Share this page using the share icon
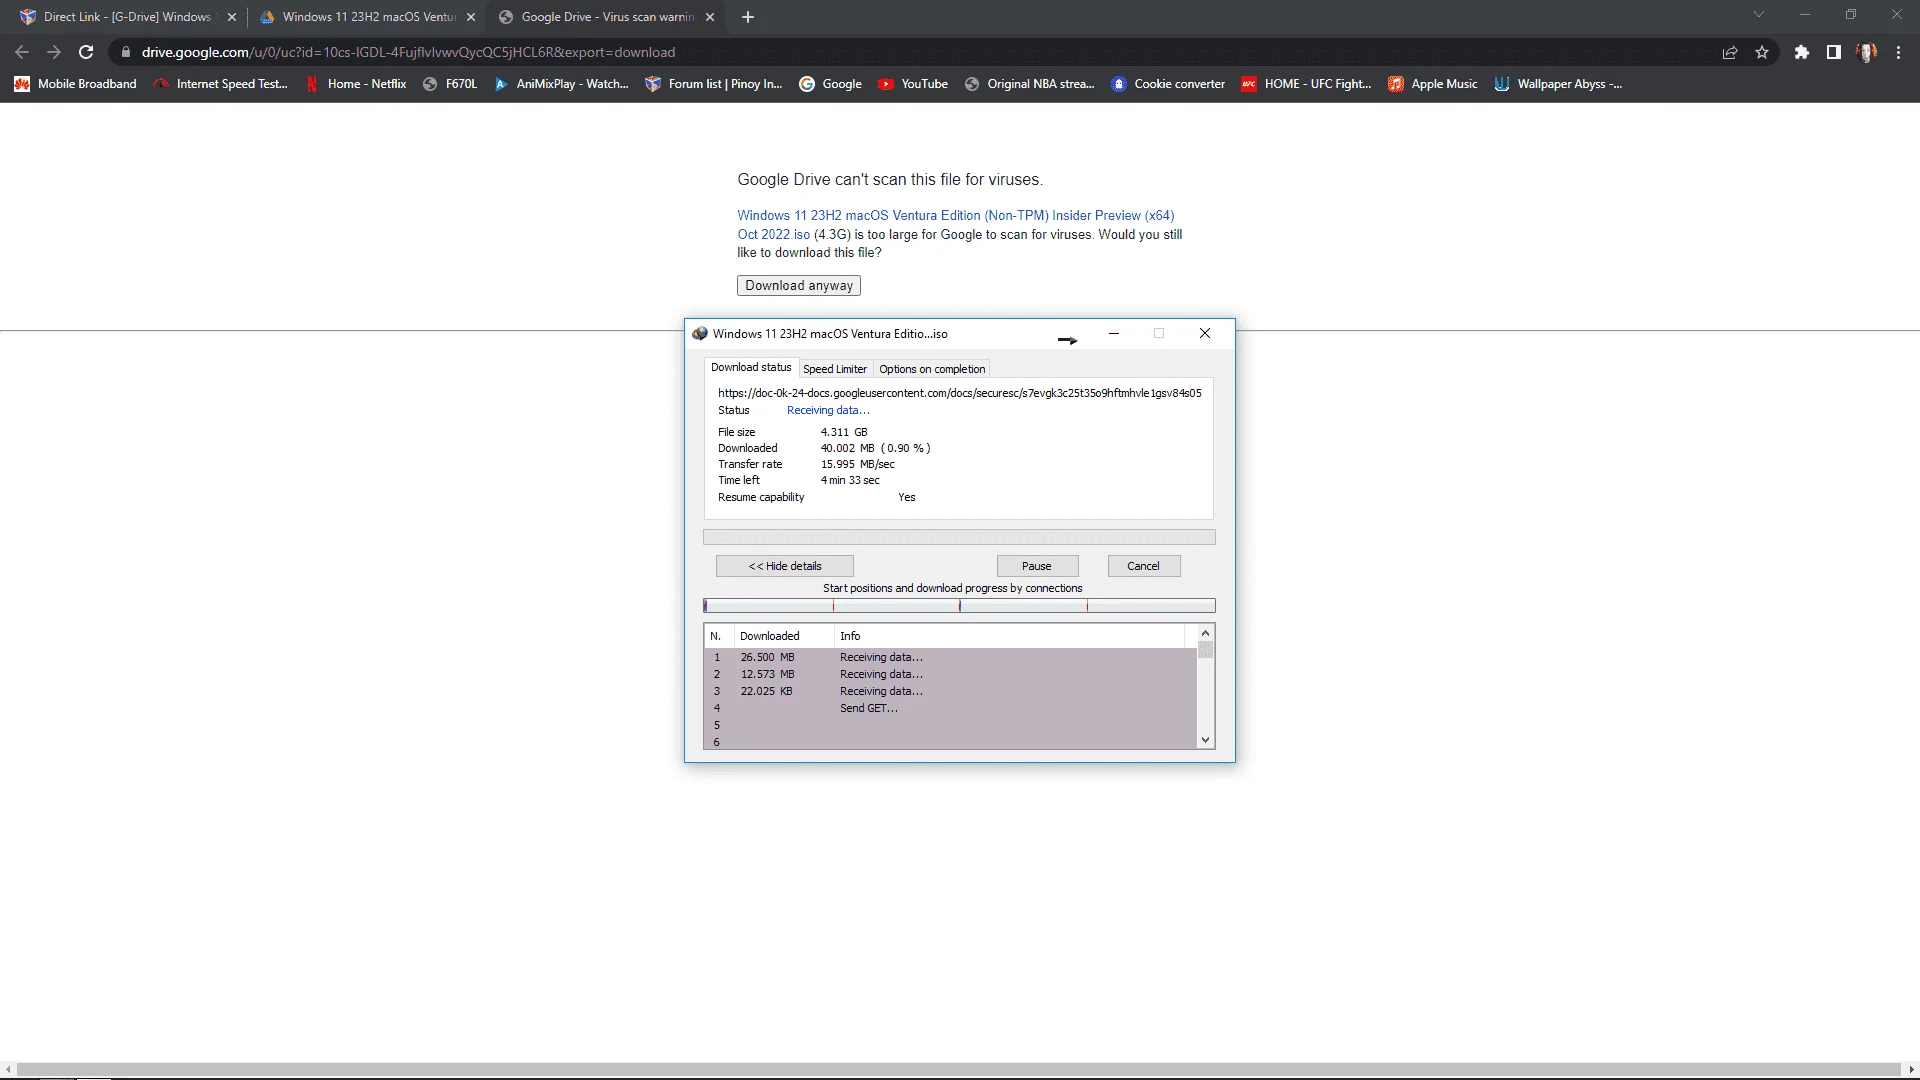This screenshot has width=1920, height=1080. pyautogui.click(x=1730, y=52)
